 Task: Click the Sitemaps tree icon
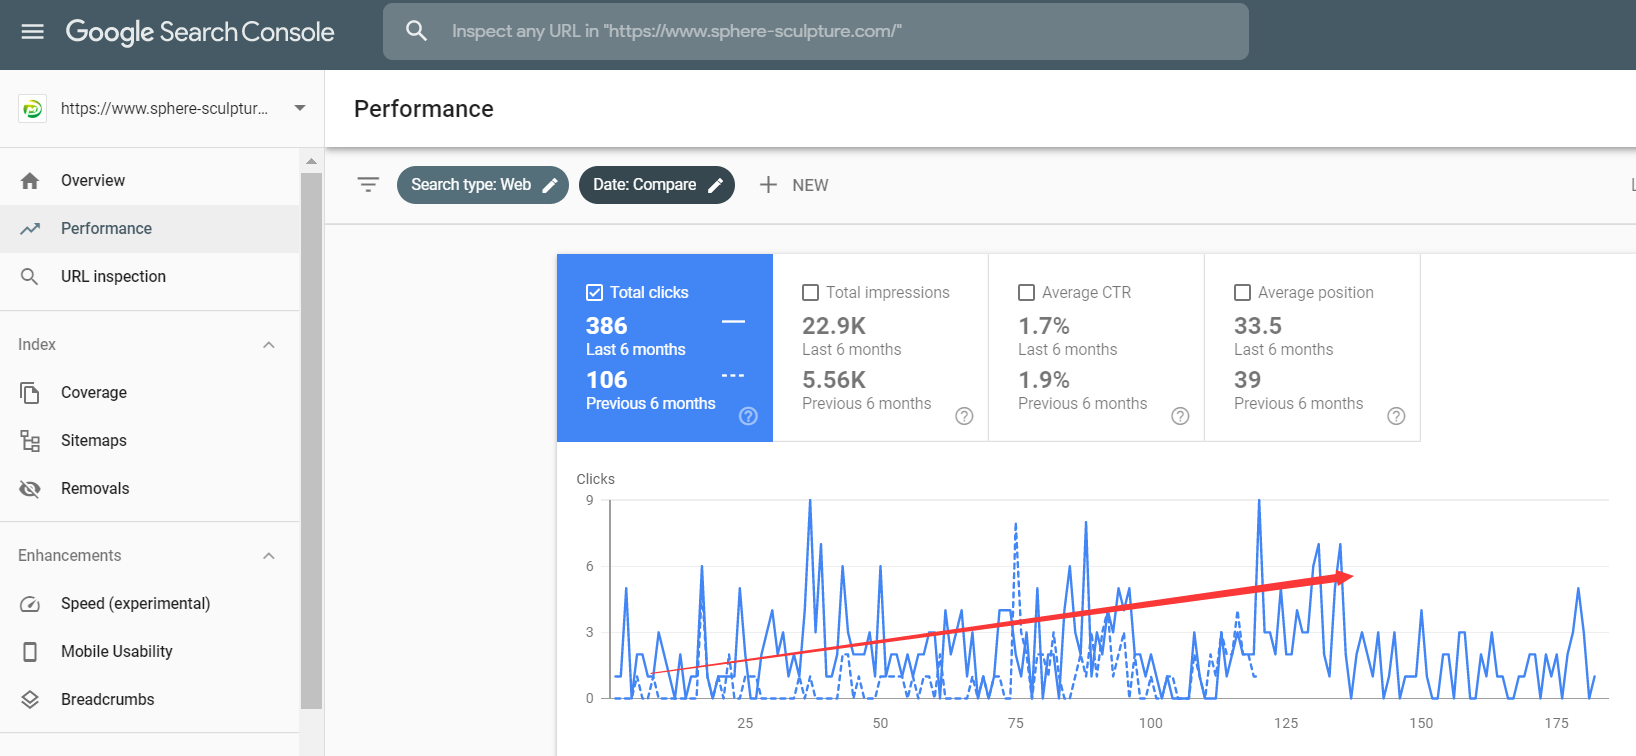tap(30, 441)
